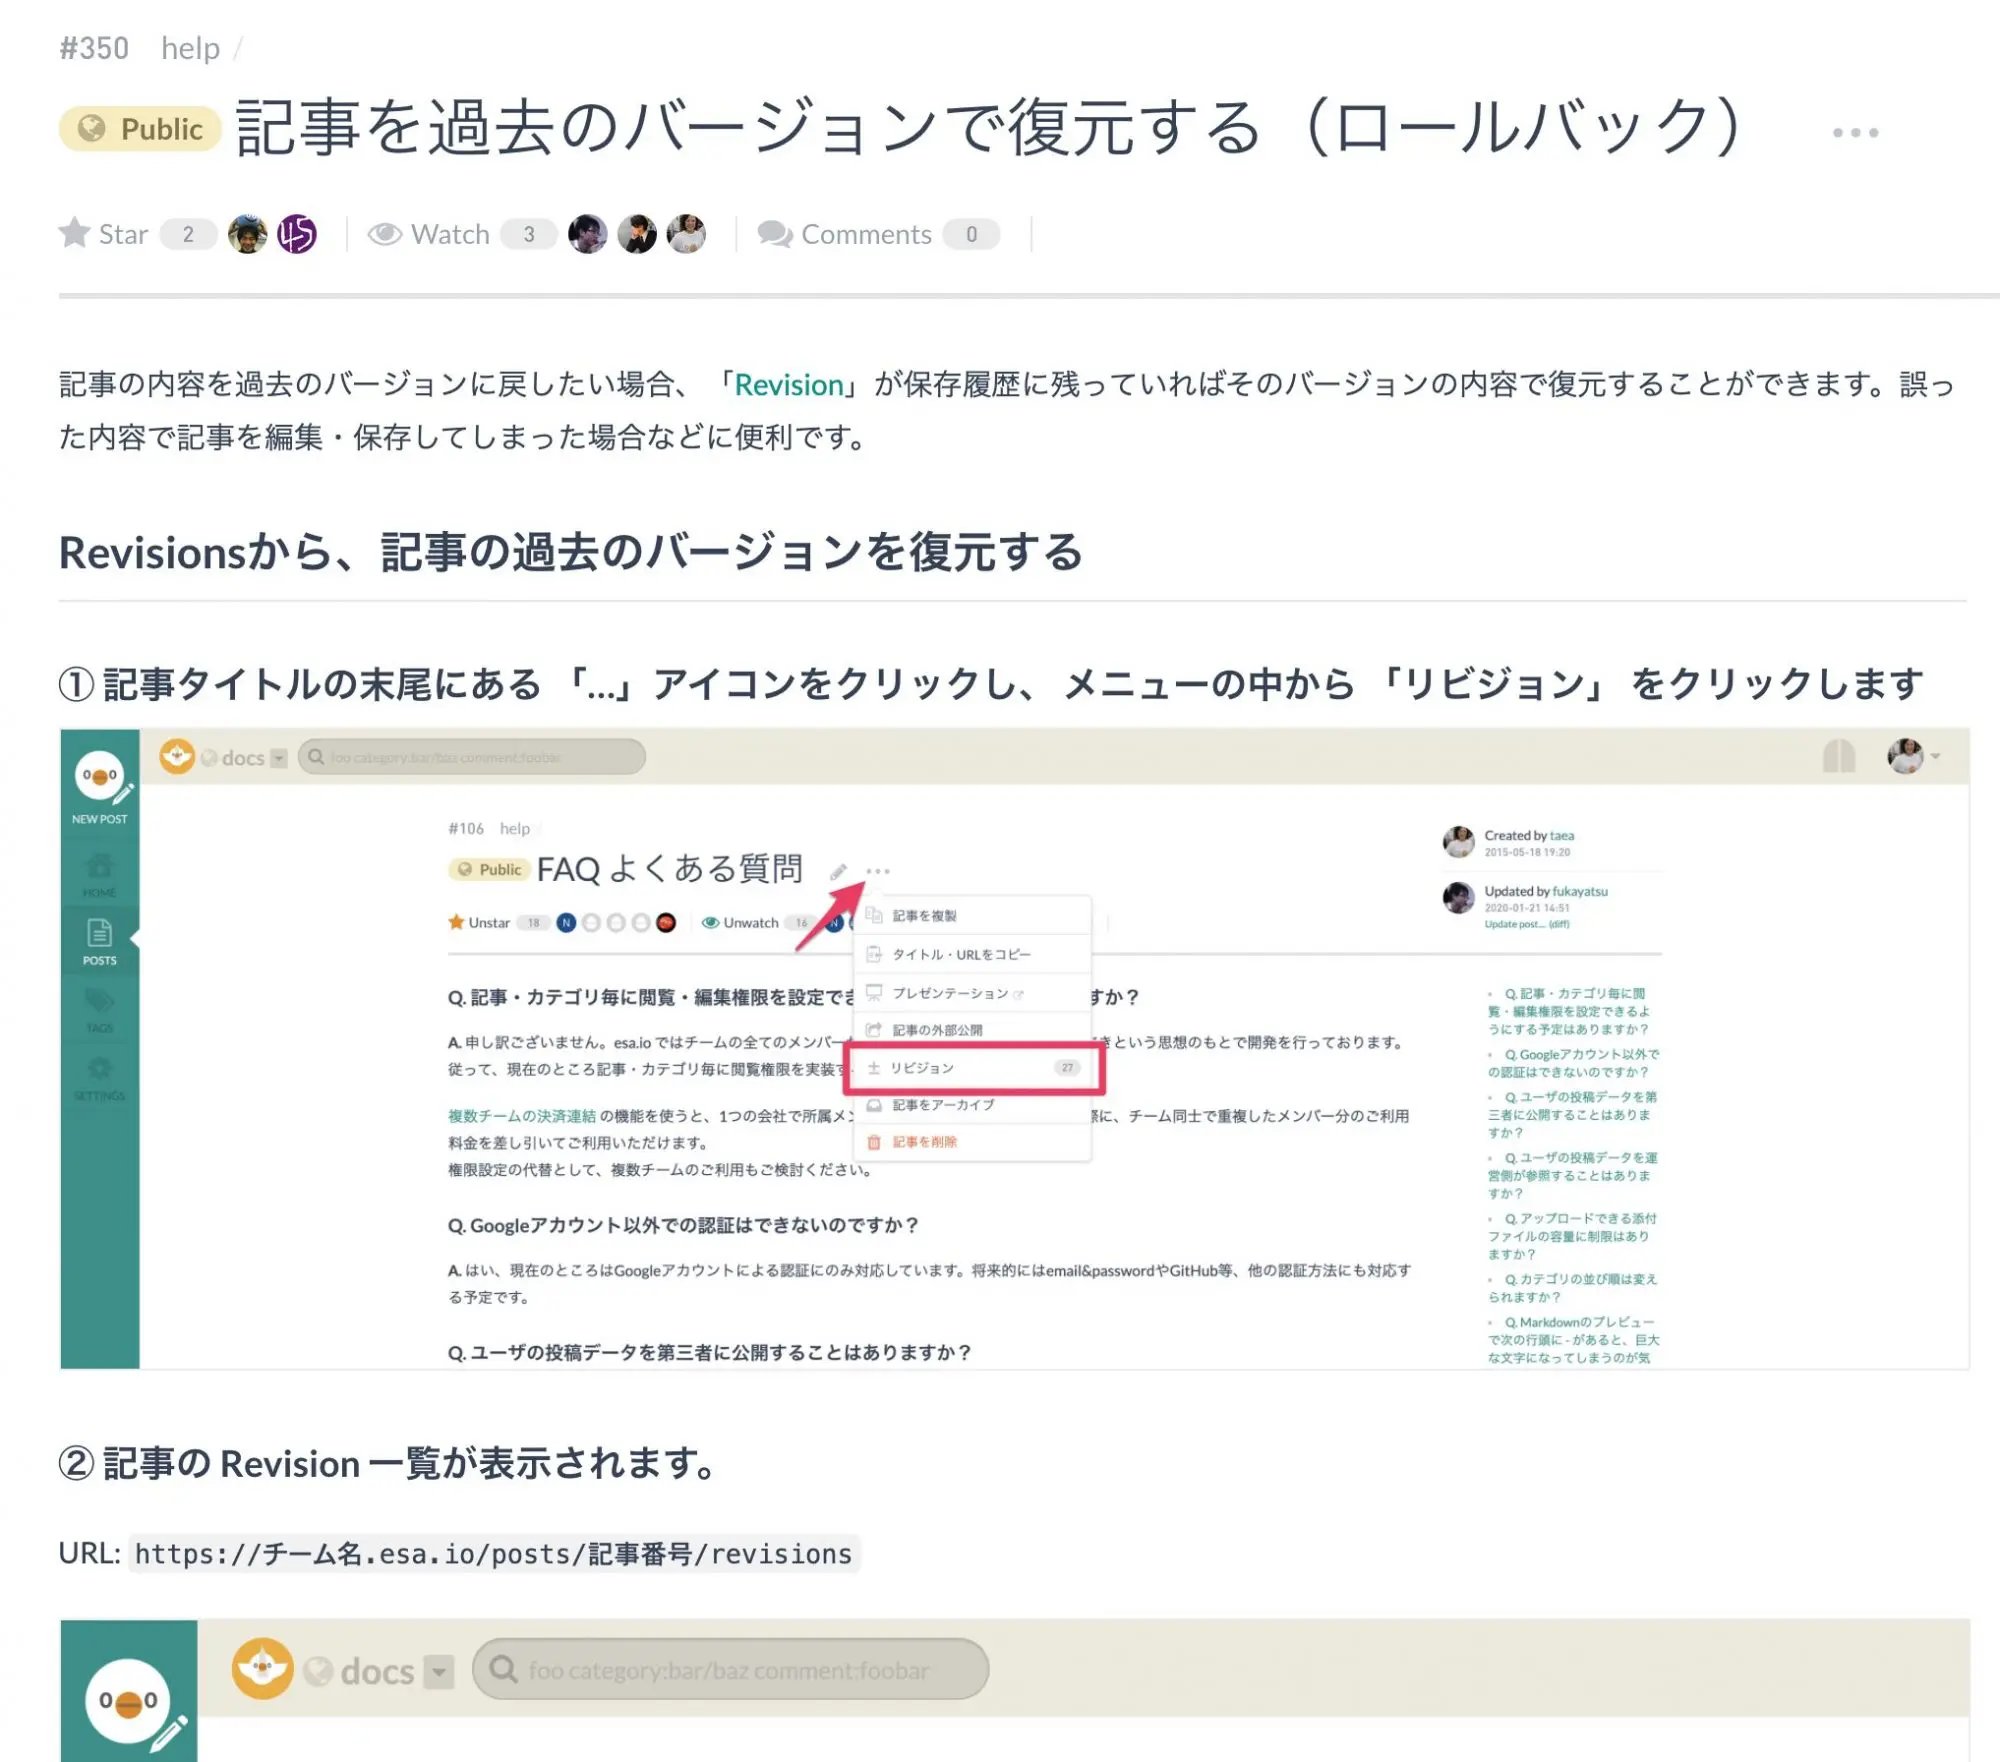The width and height of the screenshot is (2000, 1762).
Task: Click the heading Revisionsから、記事の過去のバージョンを復元する
Action: [571, 552]
